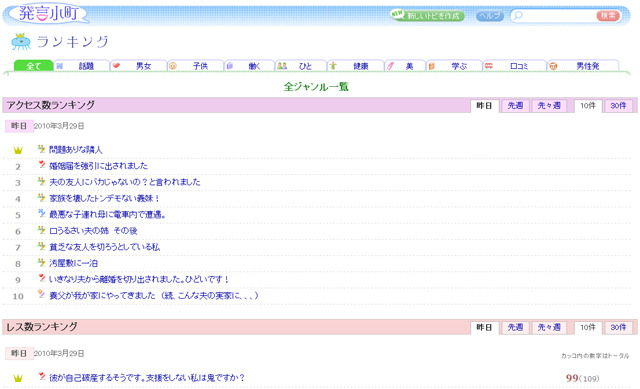640x389 pixels.
Task: Open topic 家族を壊したトンデモない義妹!
Action: pos(104,198)
